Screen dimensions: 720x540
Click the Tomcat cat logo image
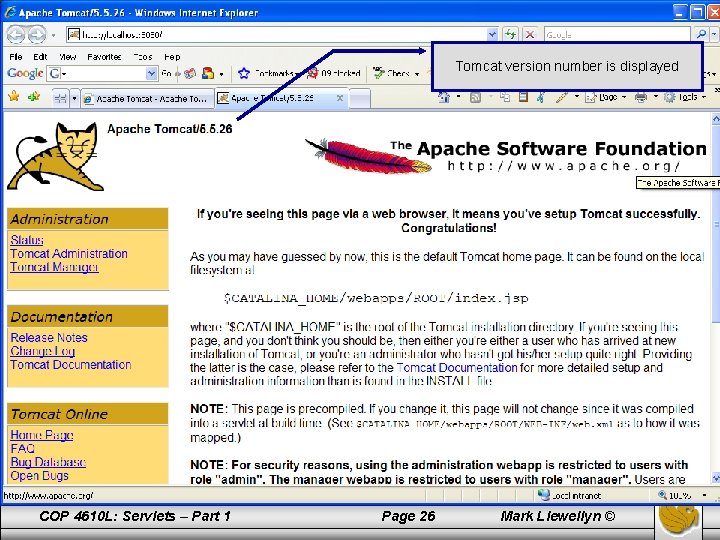pos(56,156)
